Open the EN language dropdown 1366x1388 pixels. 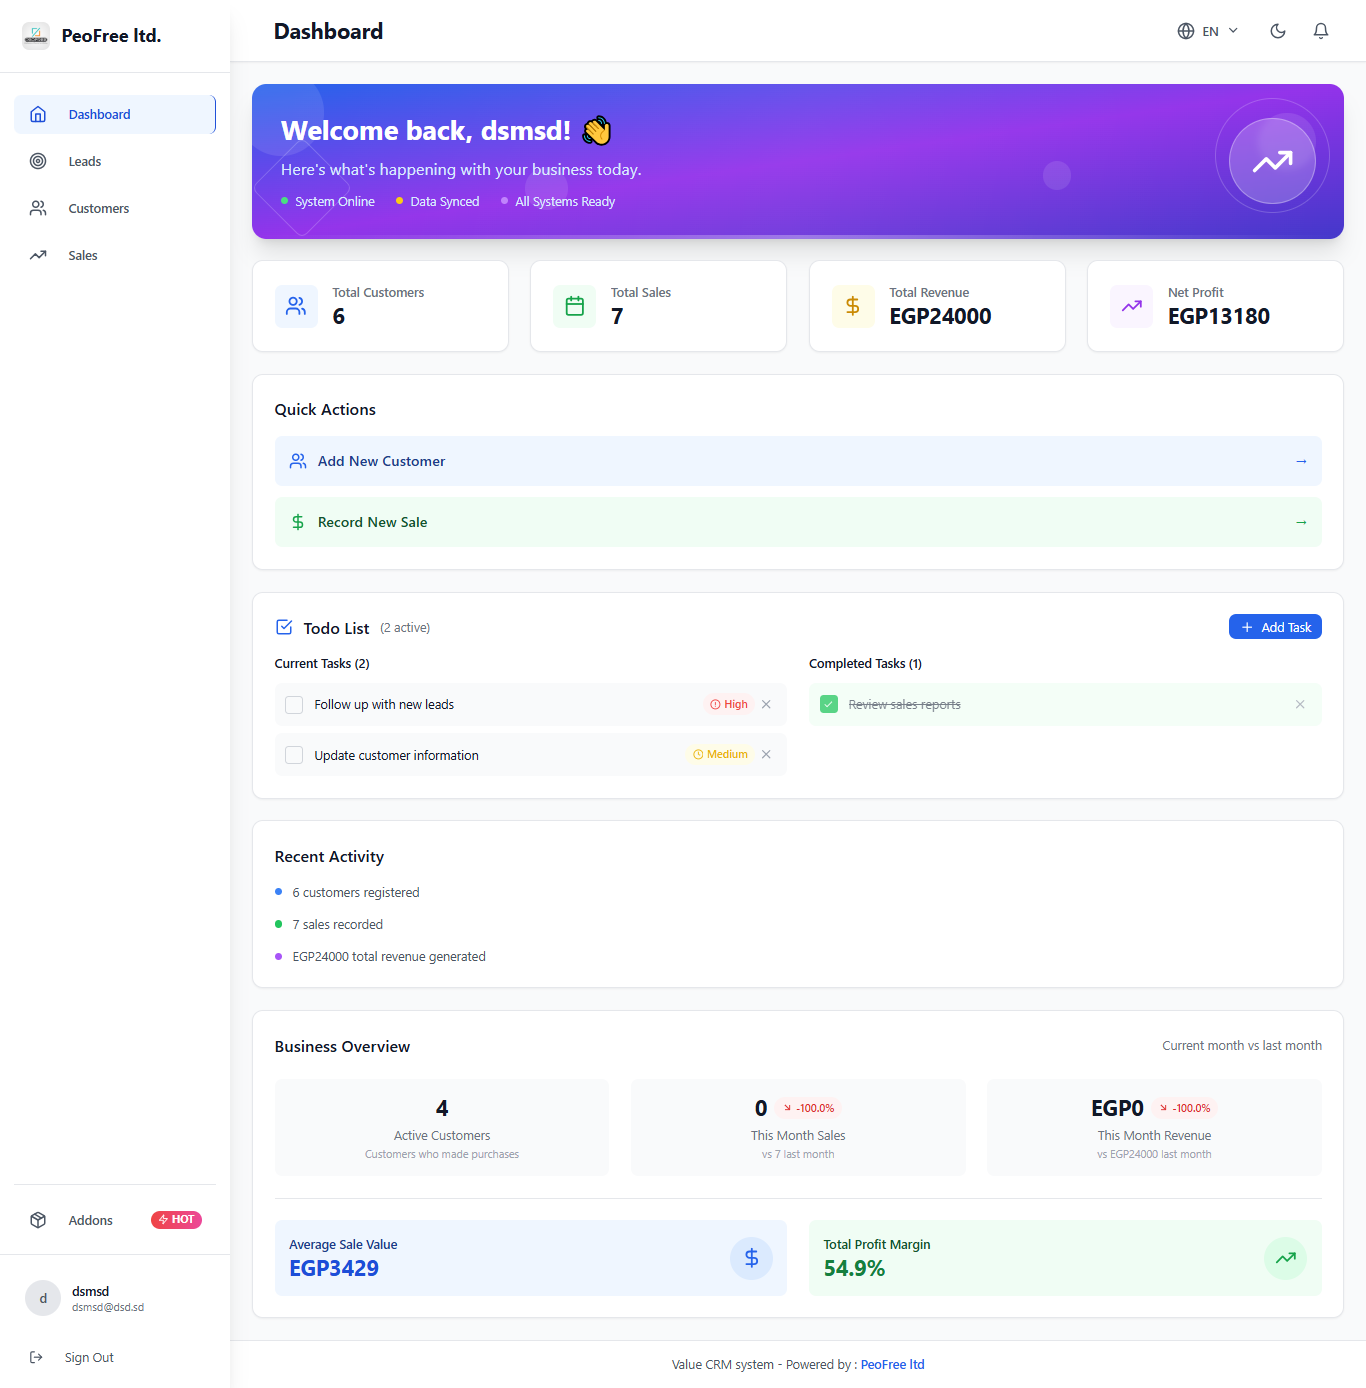[x=1208, y=31]
